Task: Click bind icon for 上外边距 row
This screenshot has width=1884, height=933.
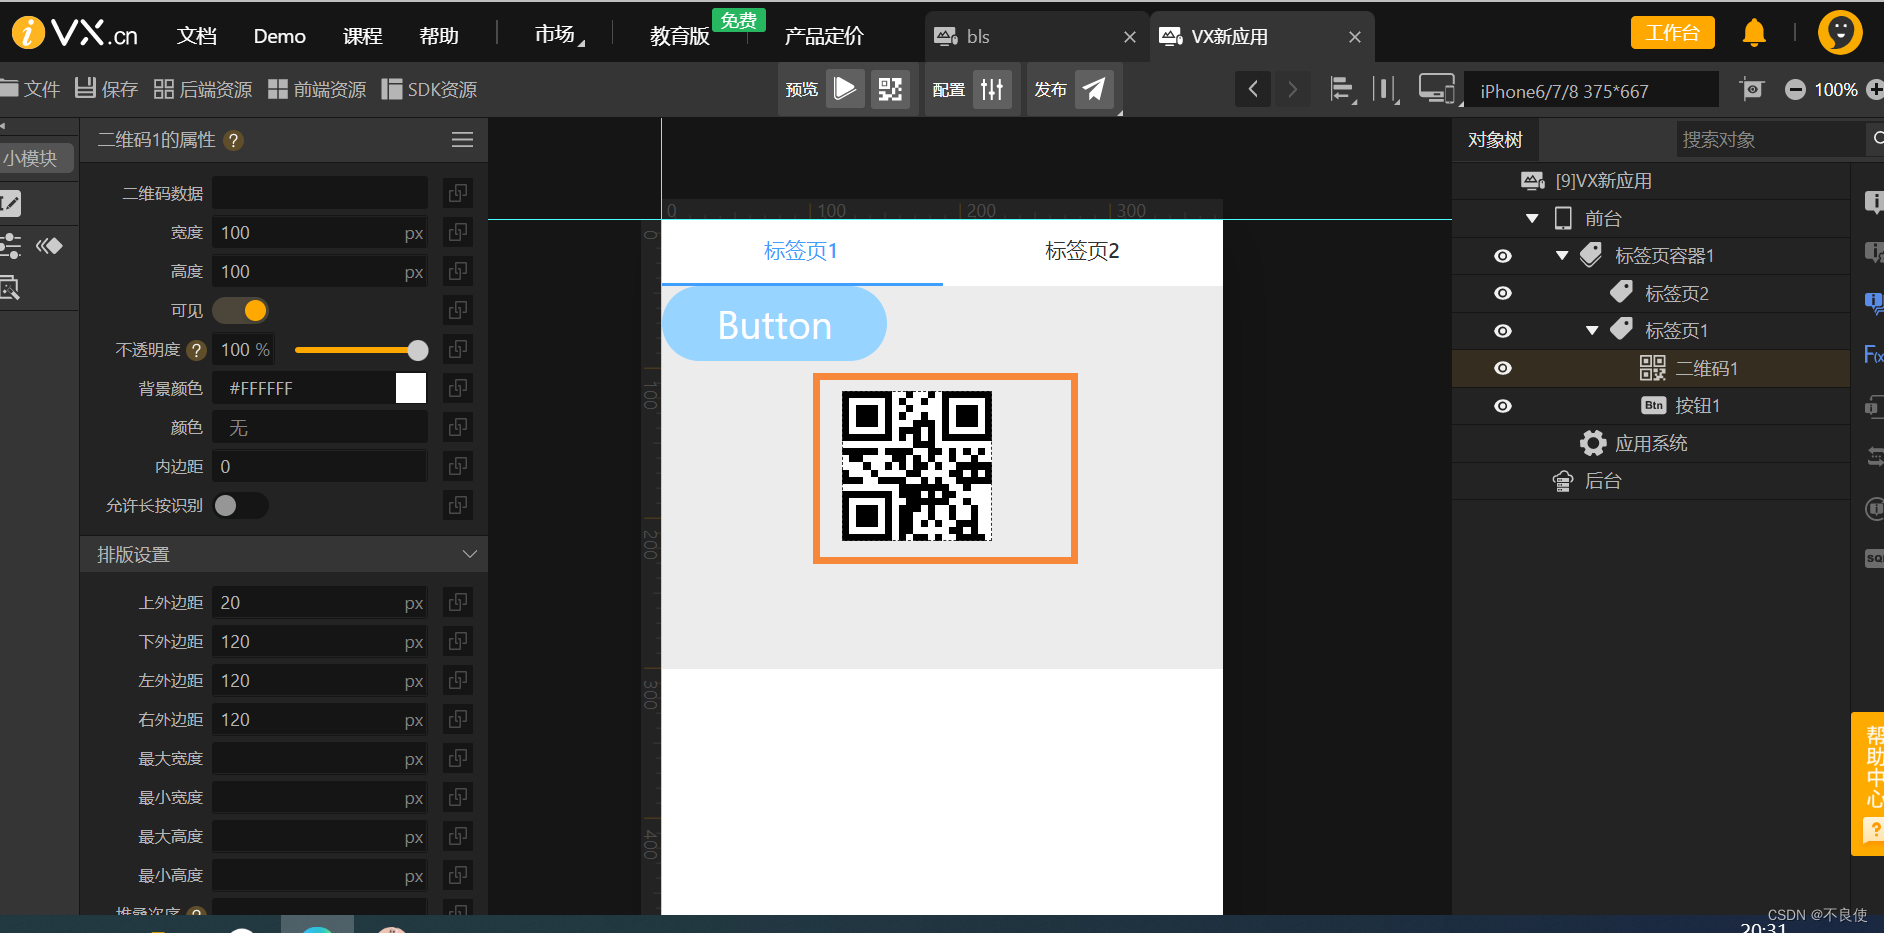Action: coord(458,602)
